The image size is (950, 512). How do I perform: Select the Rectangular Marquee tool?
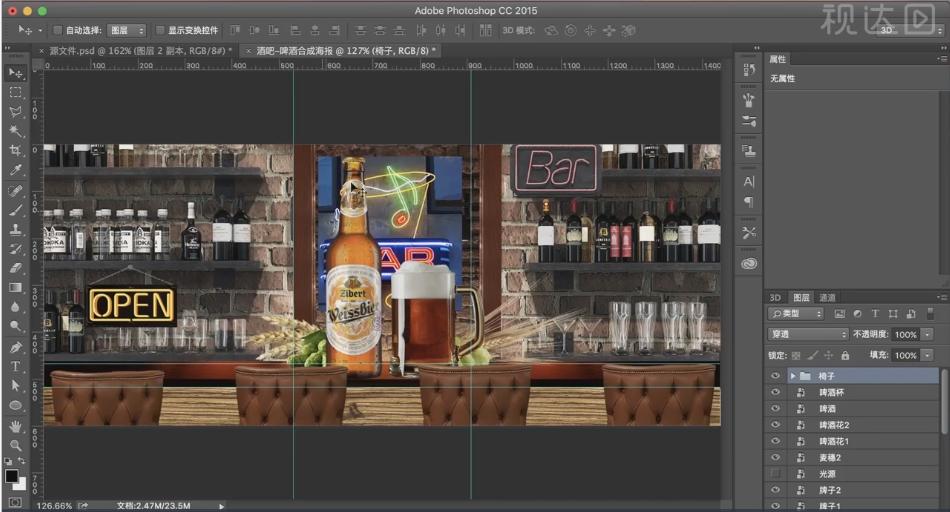point(15,93)
